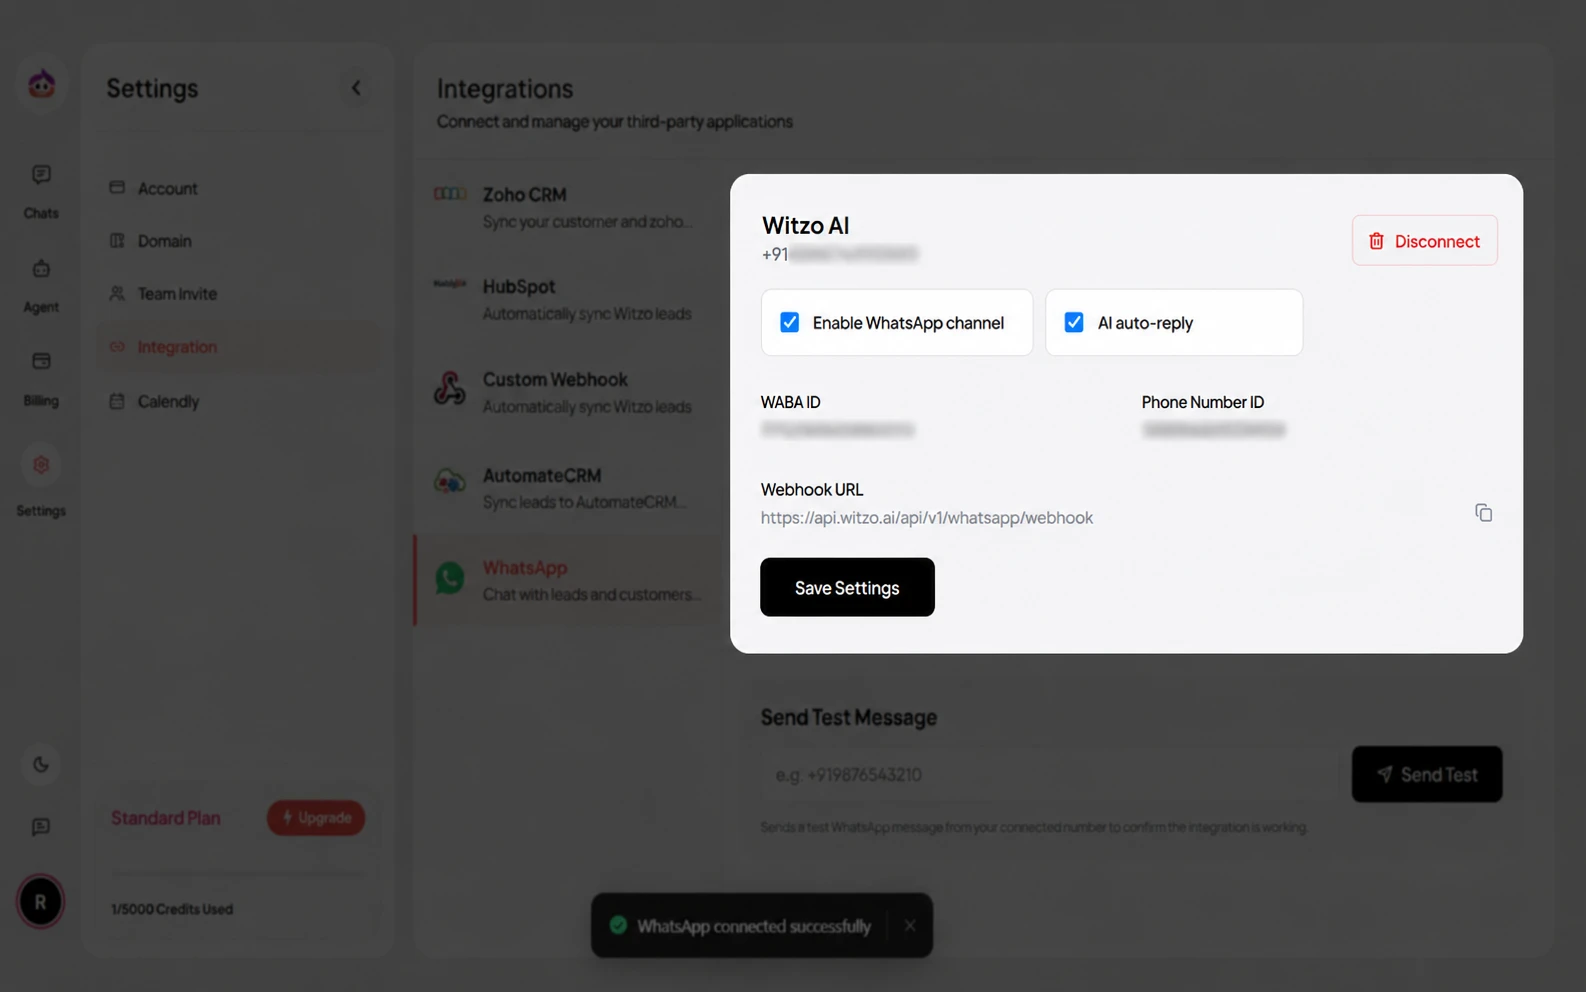Select Custom Webhook integration
Image resolution: width=1586 pixels, height=992 pixels.
point(567,392)
